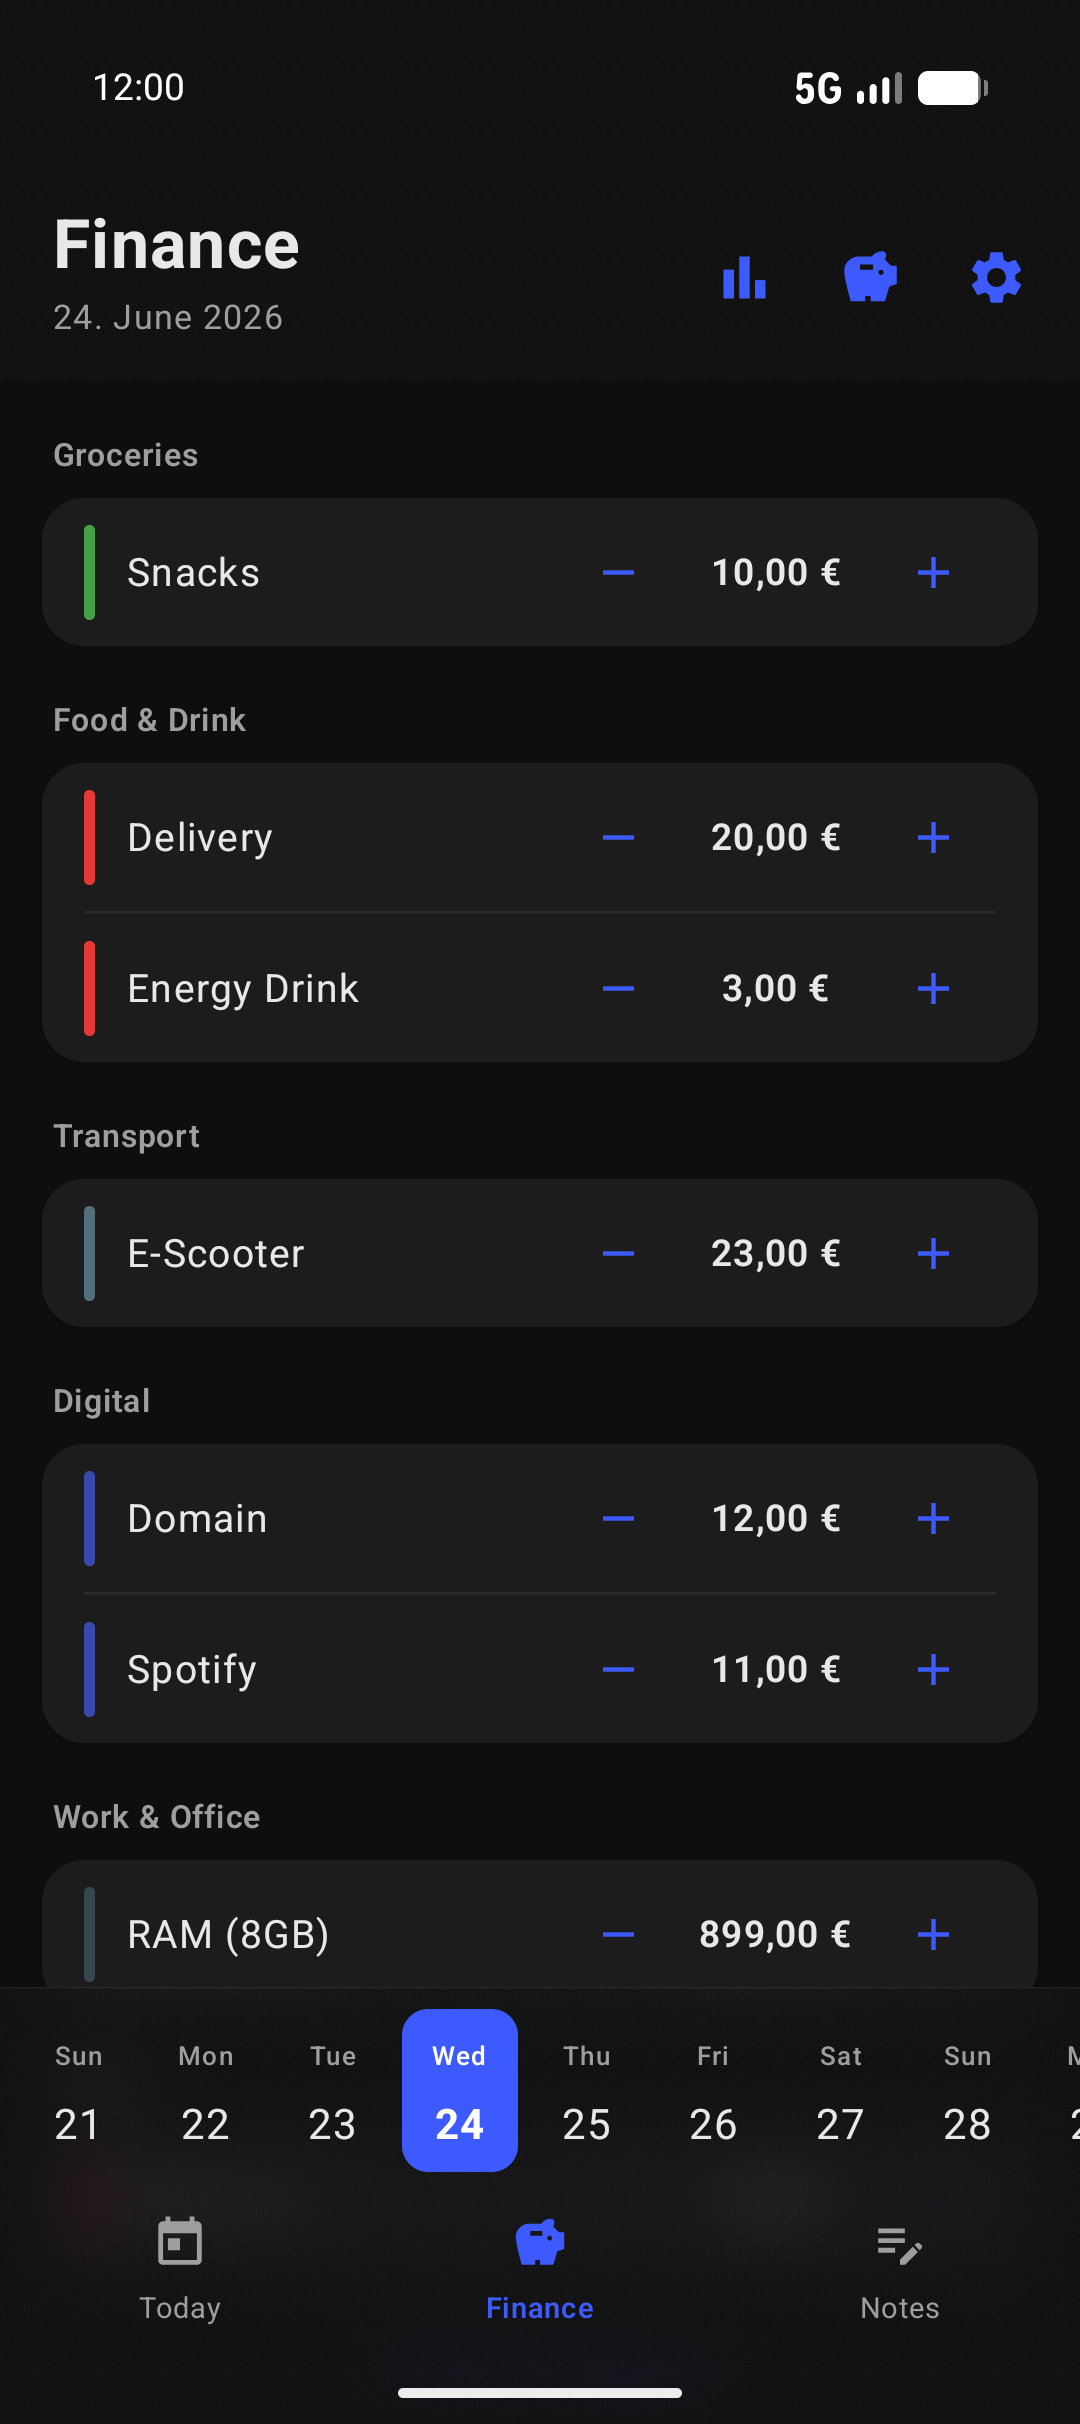Tap the 20,00 € Delivery amount
The image size is (1080, 2424).
pyautogui.click(x=775, y=837)
